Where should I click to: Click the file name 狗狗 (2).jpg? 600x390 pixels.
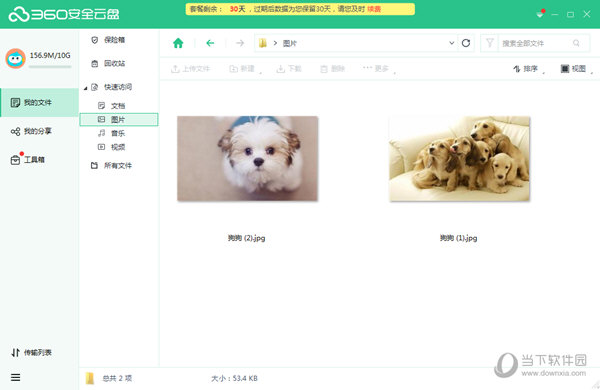point(246,238)
